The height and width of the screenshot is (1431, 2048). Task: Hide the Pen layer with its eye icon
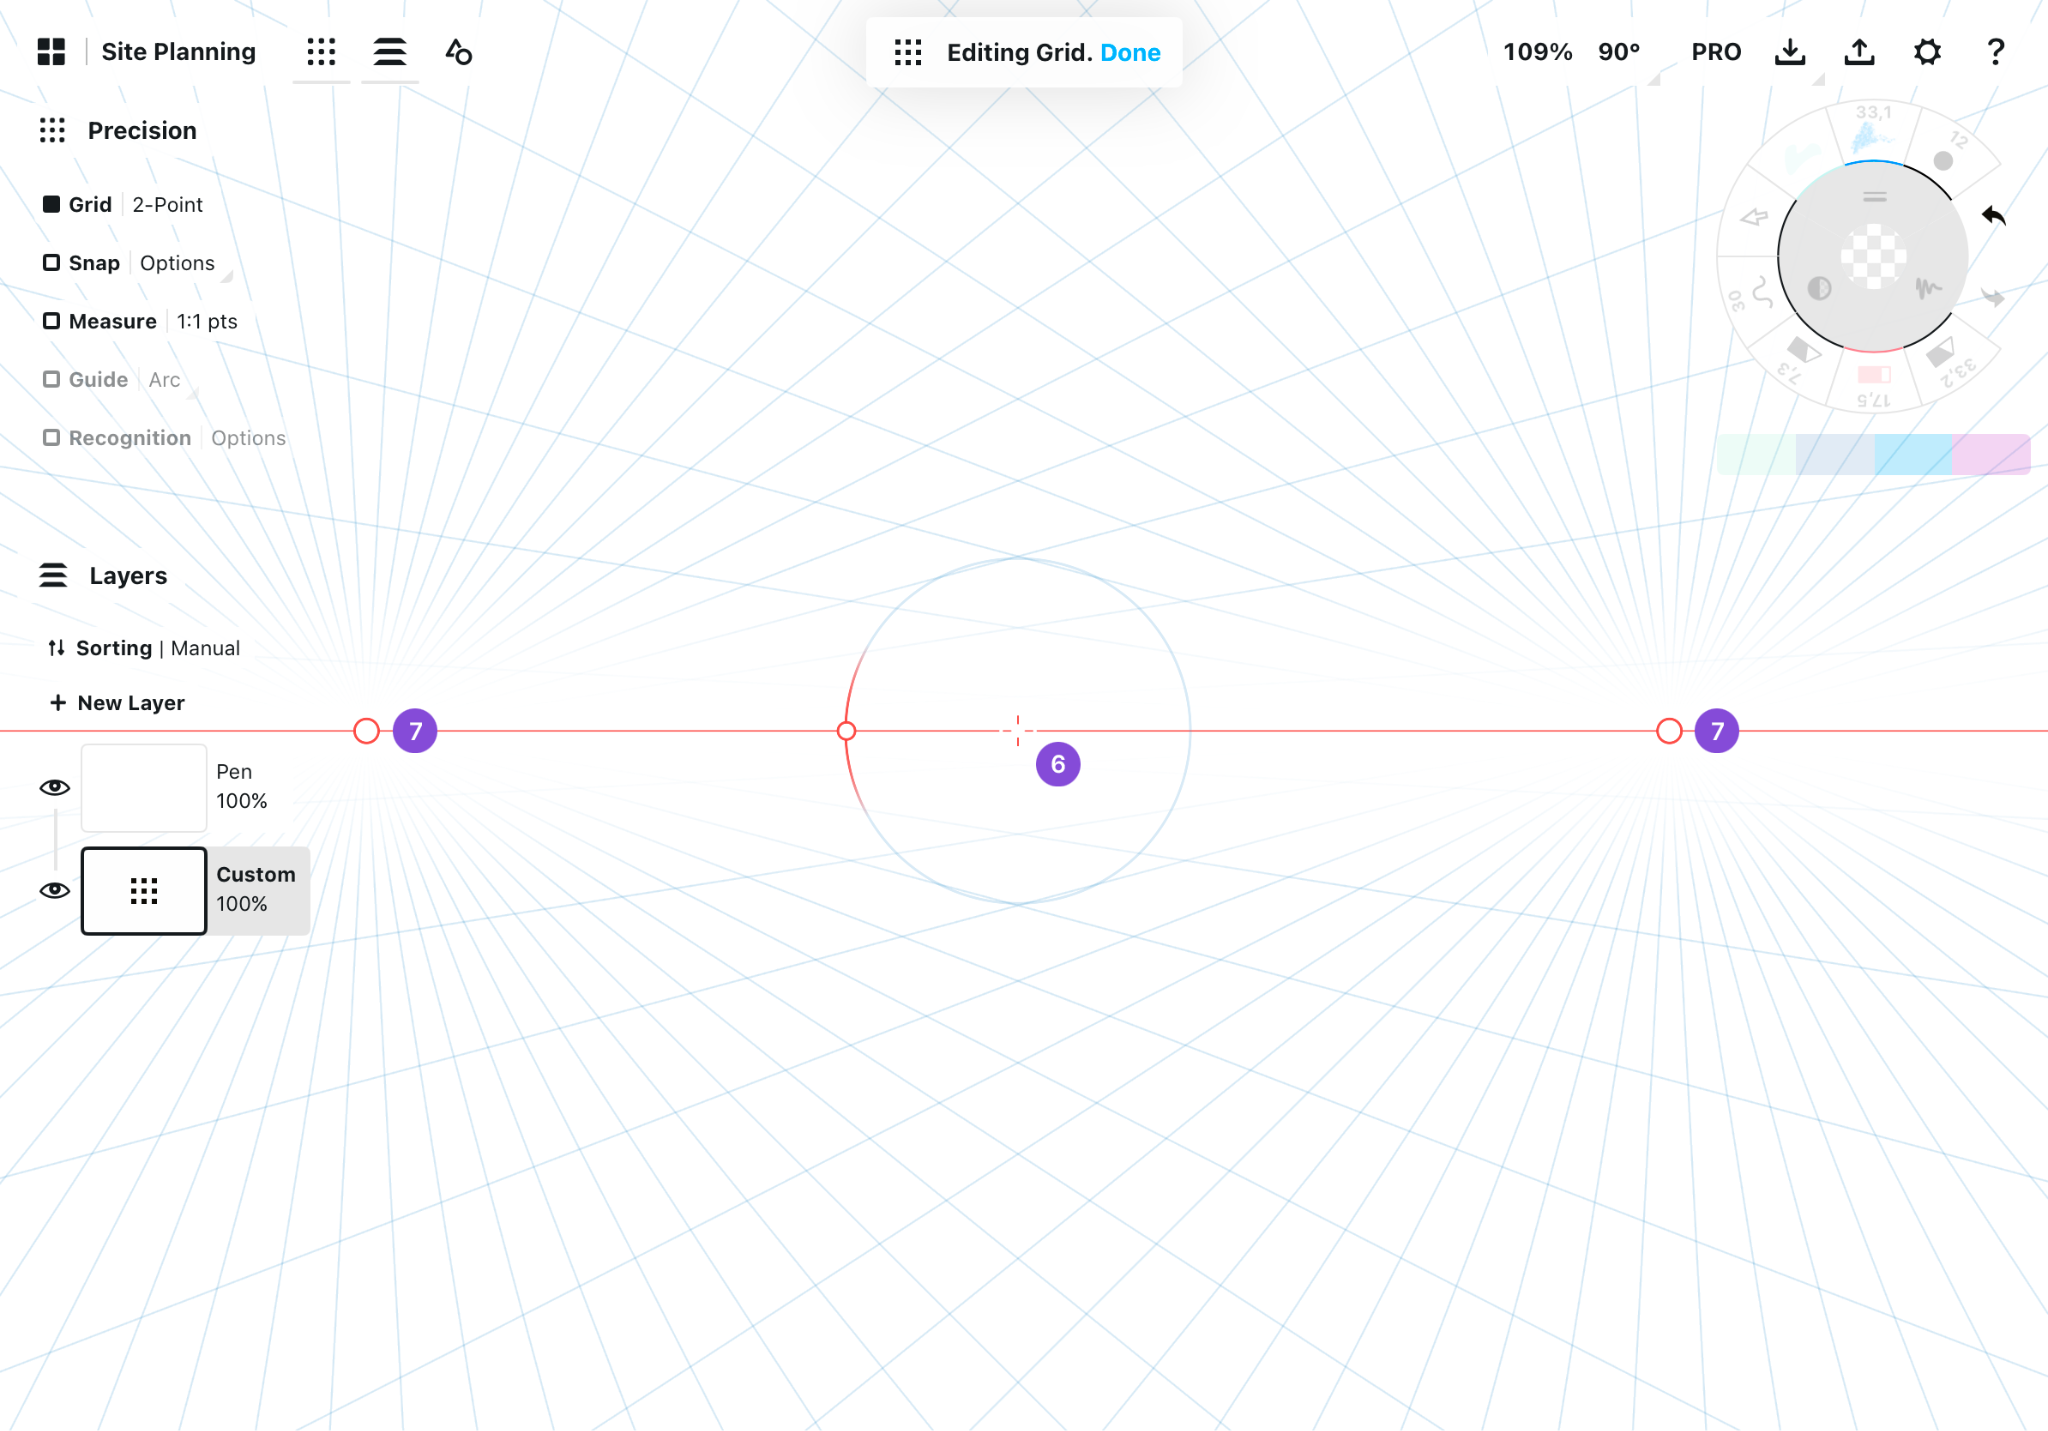point(54,788)
